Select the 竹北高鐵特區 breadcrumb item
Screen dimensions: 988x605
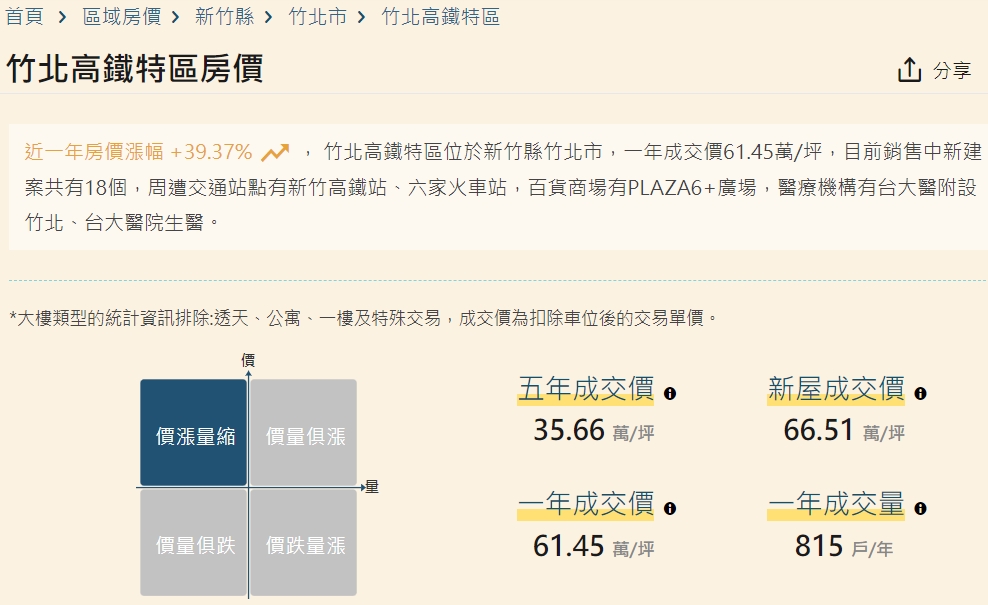440,17
